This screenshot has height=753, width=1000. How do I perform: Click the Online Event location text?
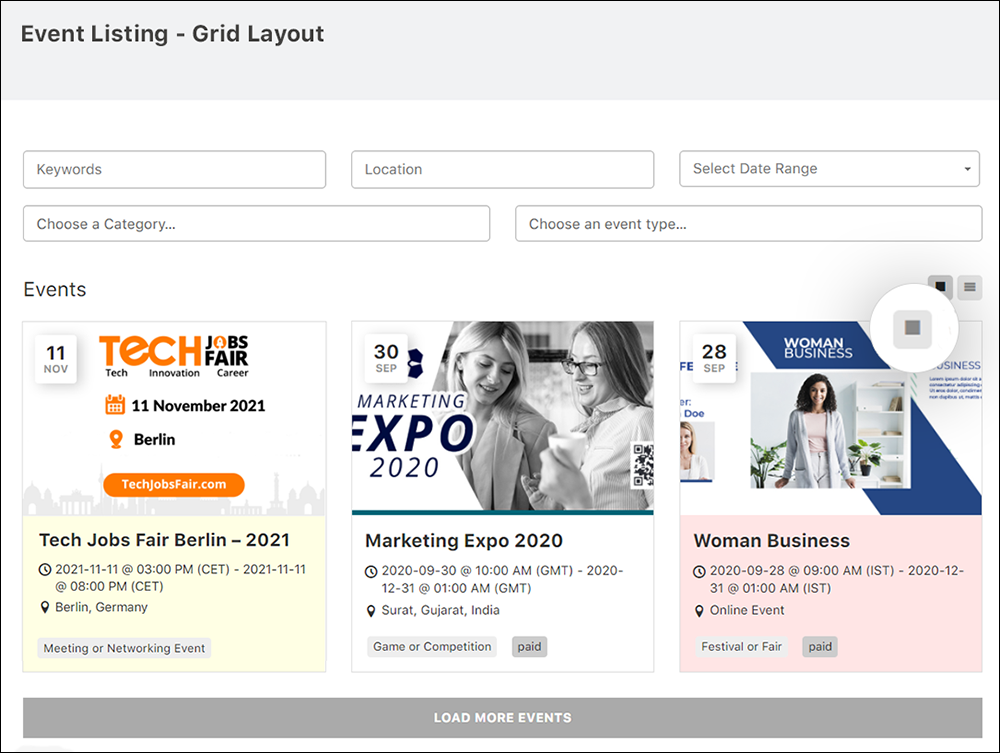(747, 610)
